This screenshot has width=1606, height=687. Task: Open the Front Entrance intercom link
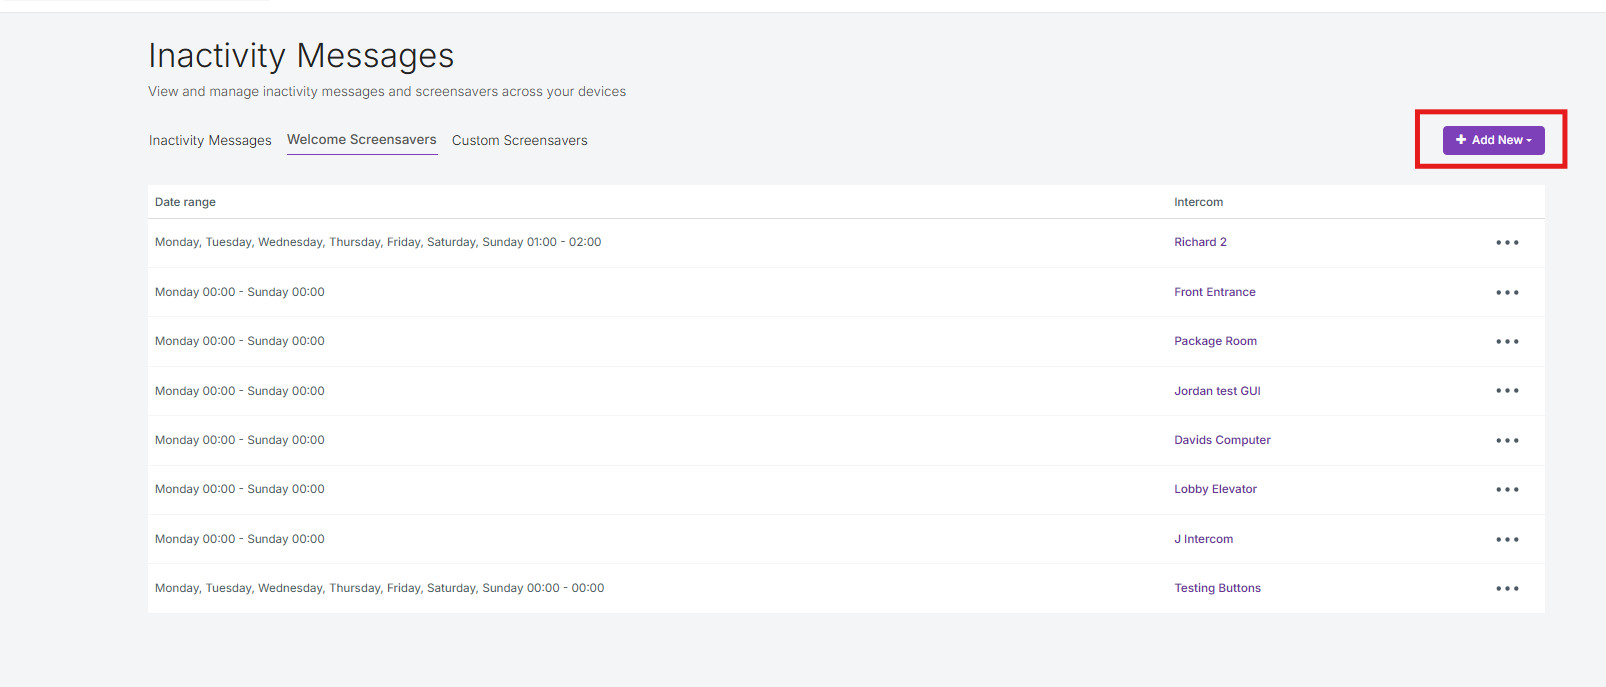1214,292
